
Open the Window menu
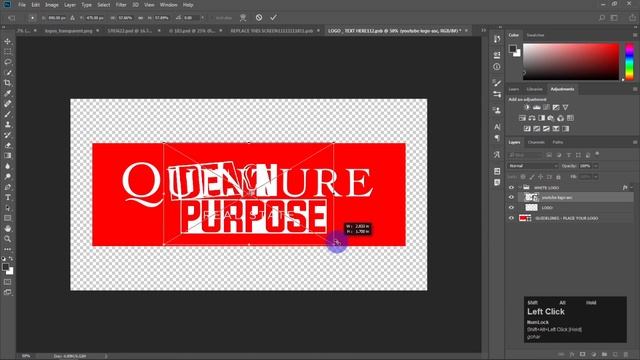click(x=168, y=5)
